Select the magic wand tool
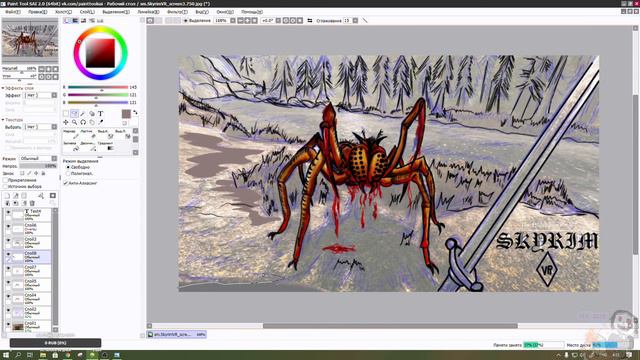 tap(83, 113)
